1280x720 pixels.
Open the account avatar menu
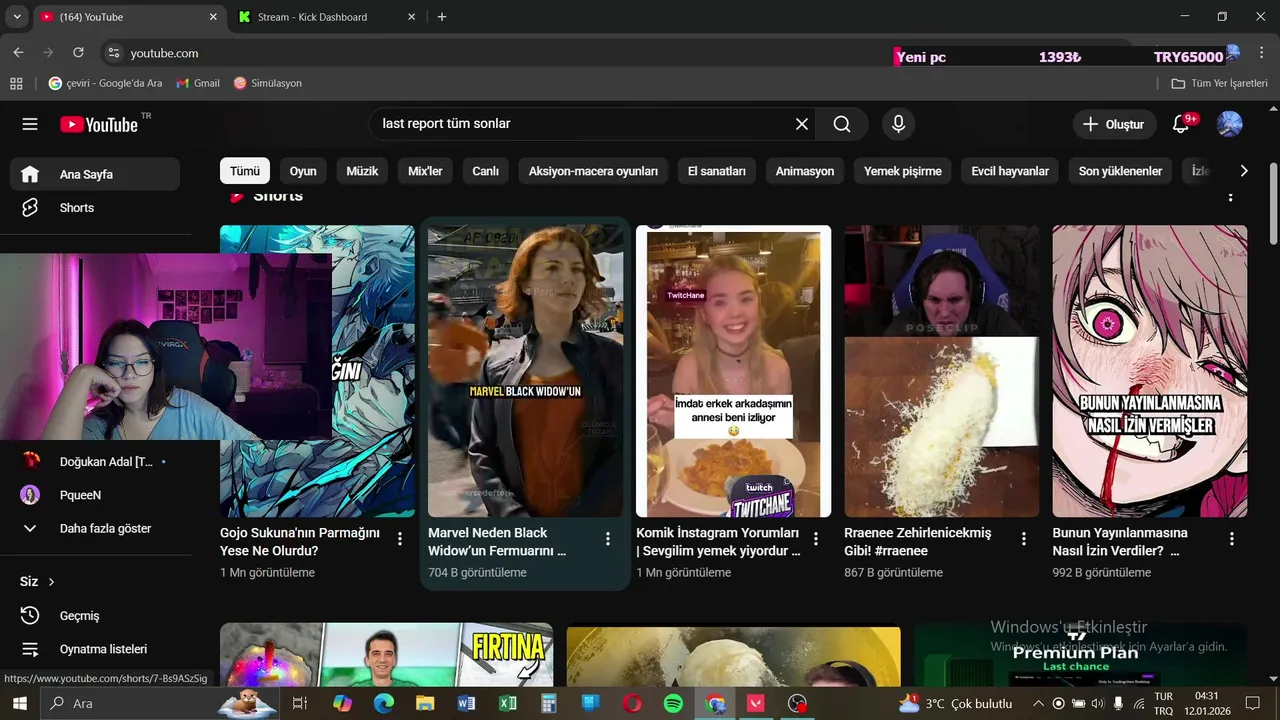click(1229, 124)
